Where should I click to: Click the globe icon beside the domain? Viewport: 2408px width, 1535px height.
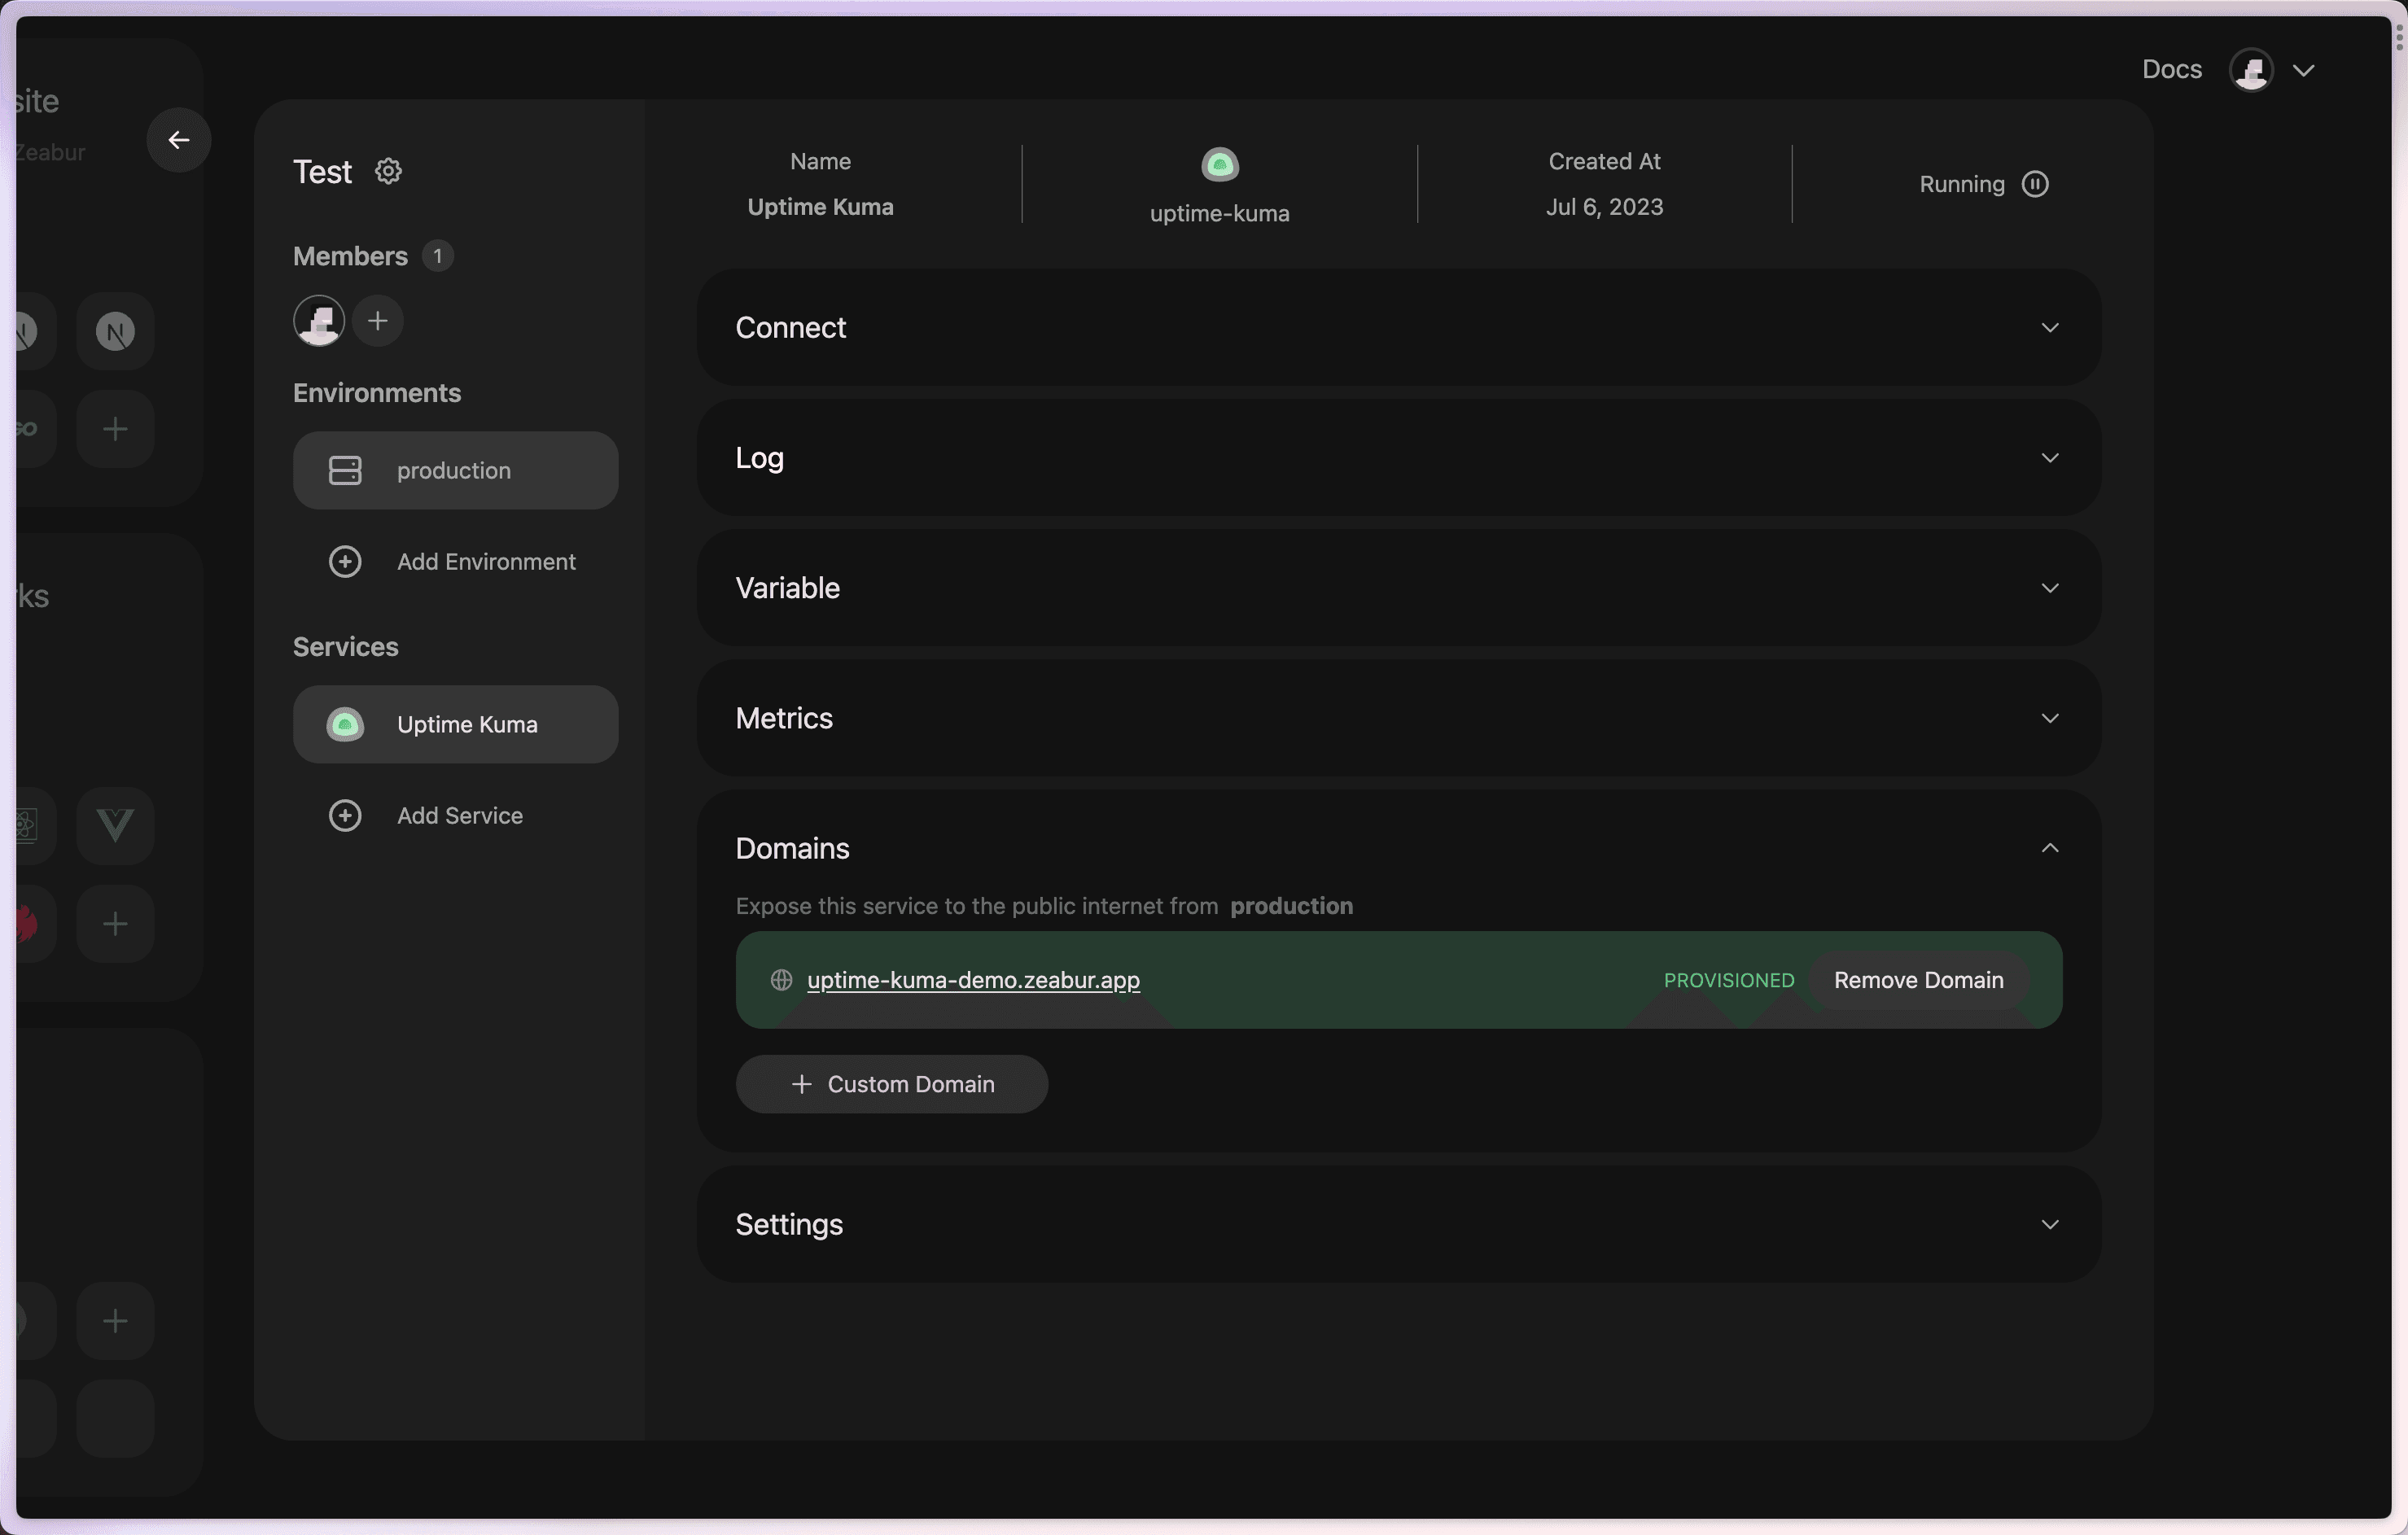coord(781,980)
